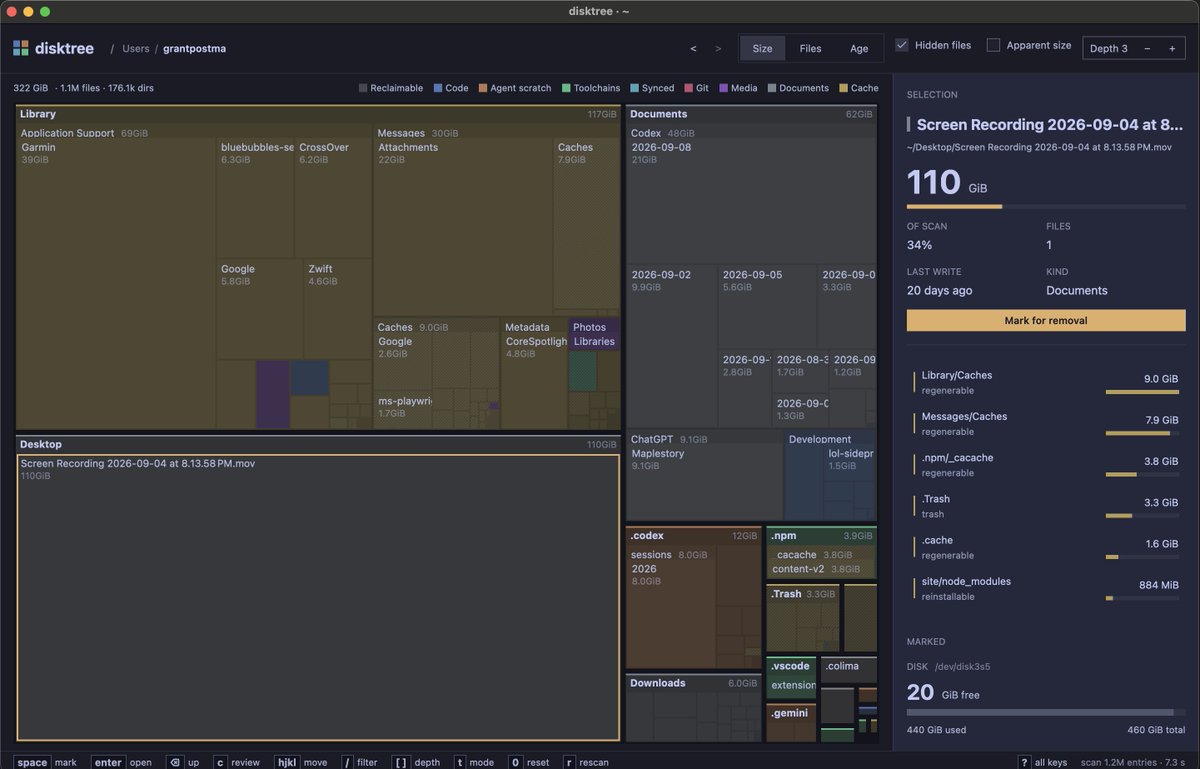1200x769 pixels.
Task: Click the Toolchains legend swatch
Action: [566, 88]
